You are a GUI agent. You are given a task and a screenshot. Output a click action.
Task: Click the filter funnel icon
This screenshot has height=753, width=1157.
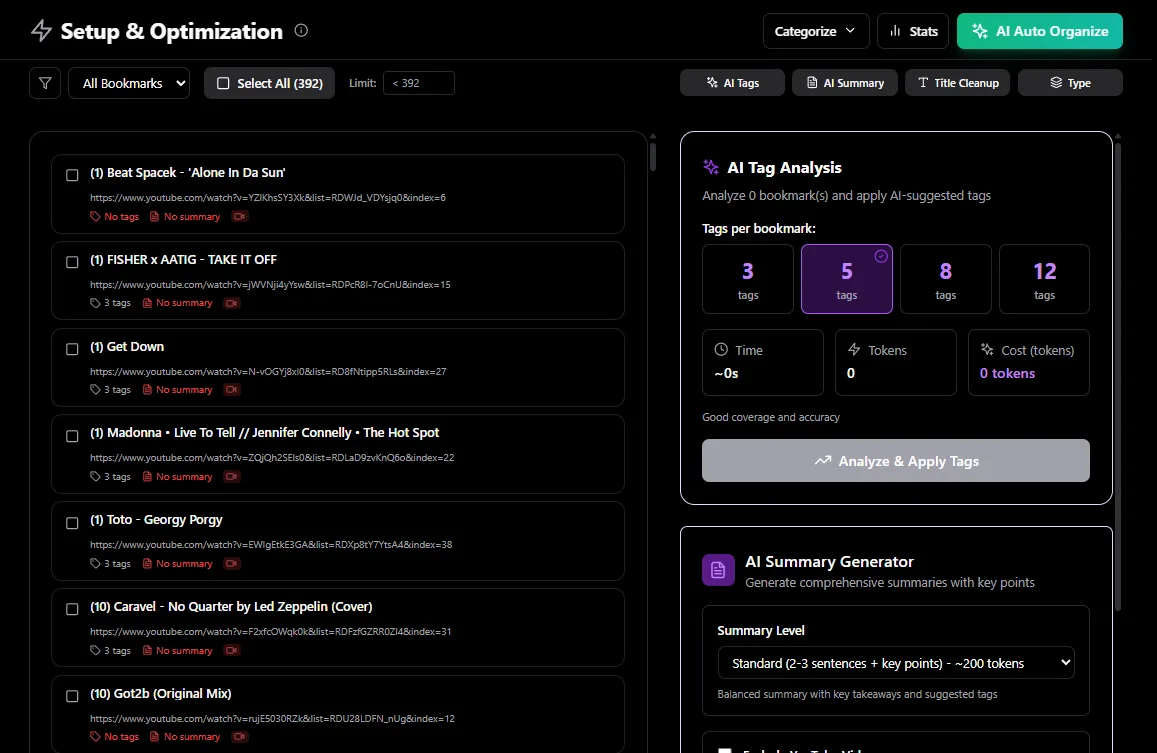[45, 83]
